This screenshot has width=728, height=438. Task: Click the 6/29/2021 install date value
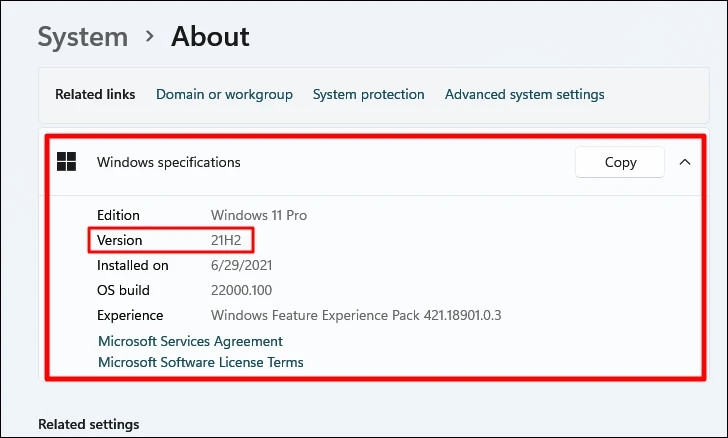tap(241, 266)
